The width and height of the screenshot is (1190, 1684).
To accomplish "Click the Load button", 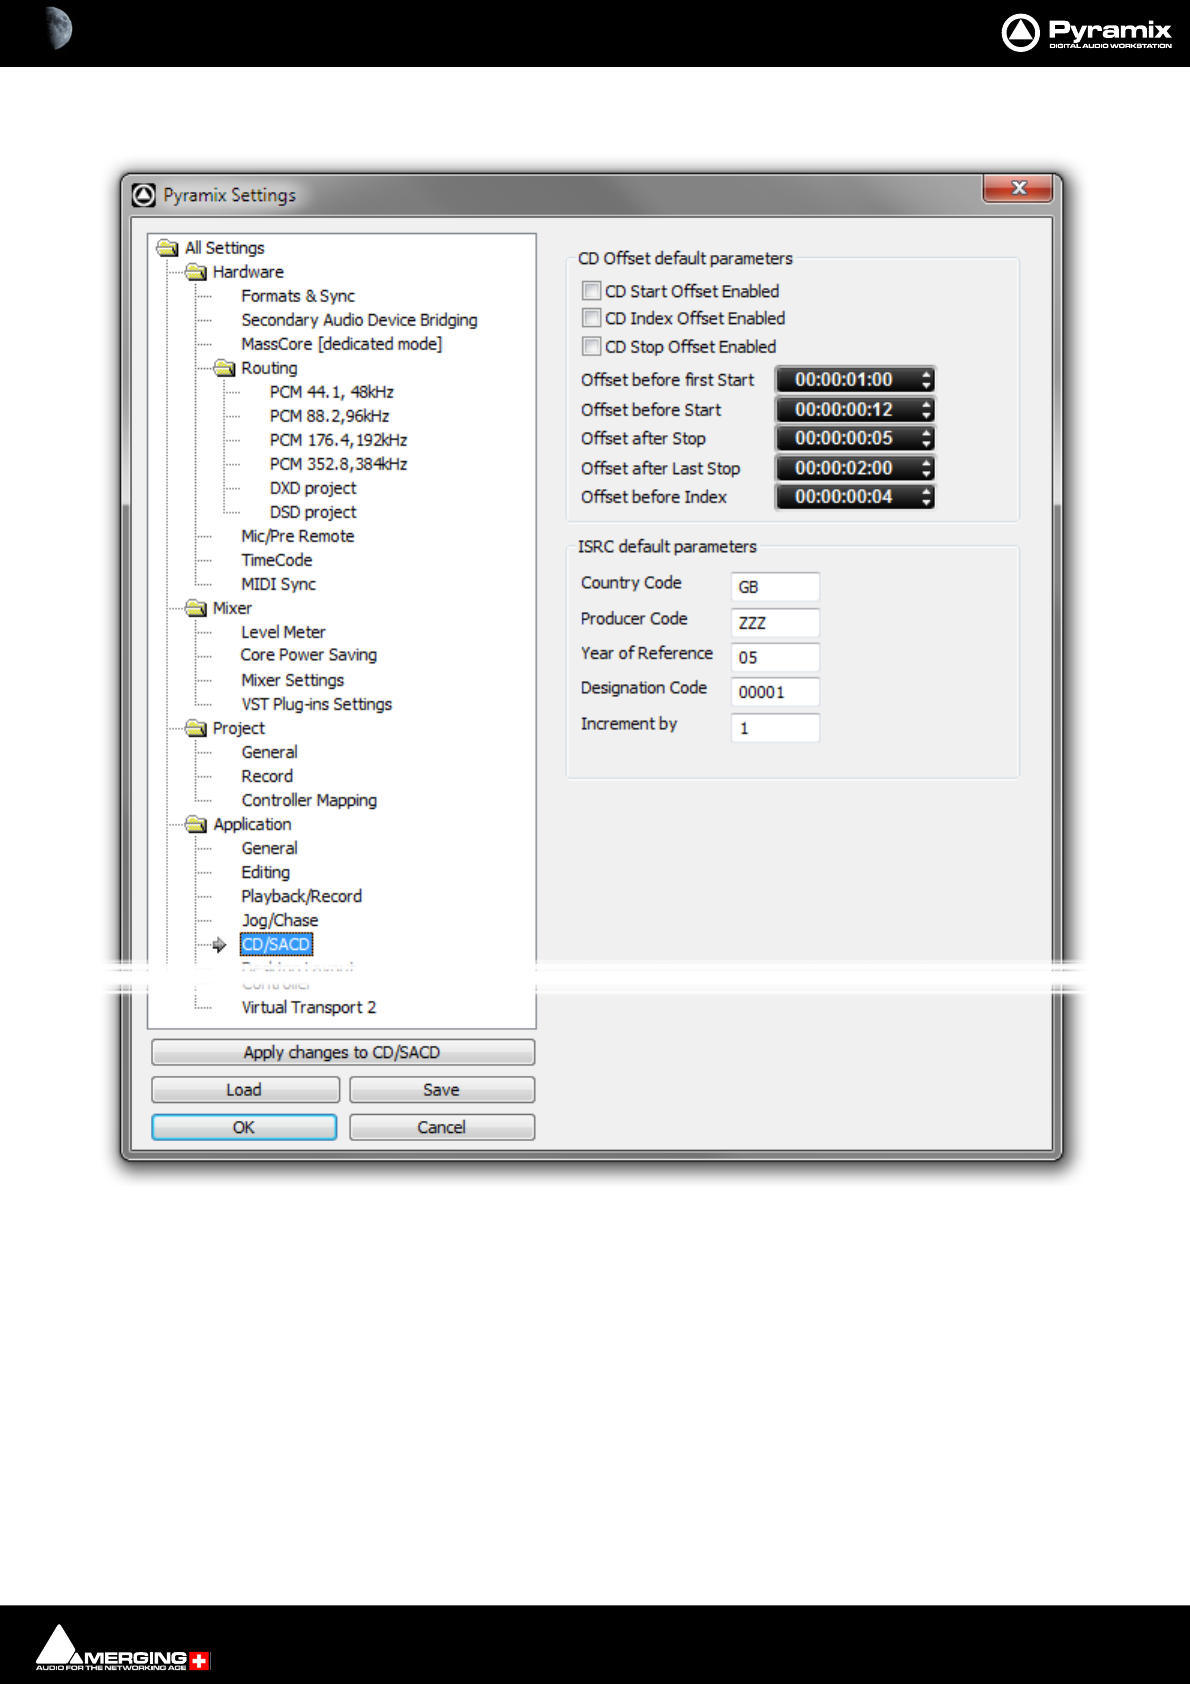I will click(x=245, y=1090).
